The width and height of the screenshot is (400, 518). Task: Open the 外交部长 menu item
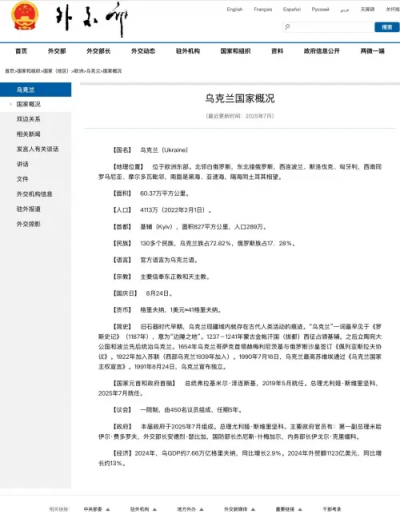click(x=98, y=51)
